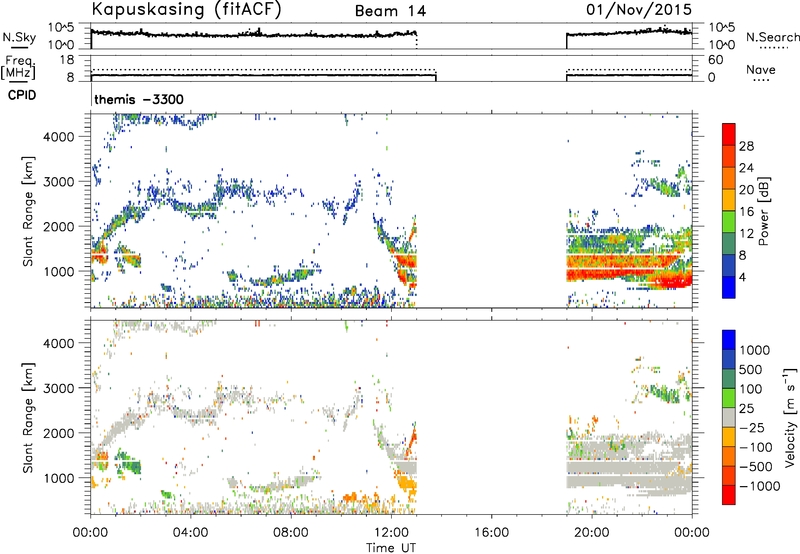Click the 4000 tick of the power panel
The width and height of the screenshot is (800, 554).
point(58,137)
